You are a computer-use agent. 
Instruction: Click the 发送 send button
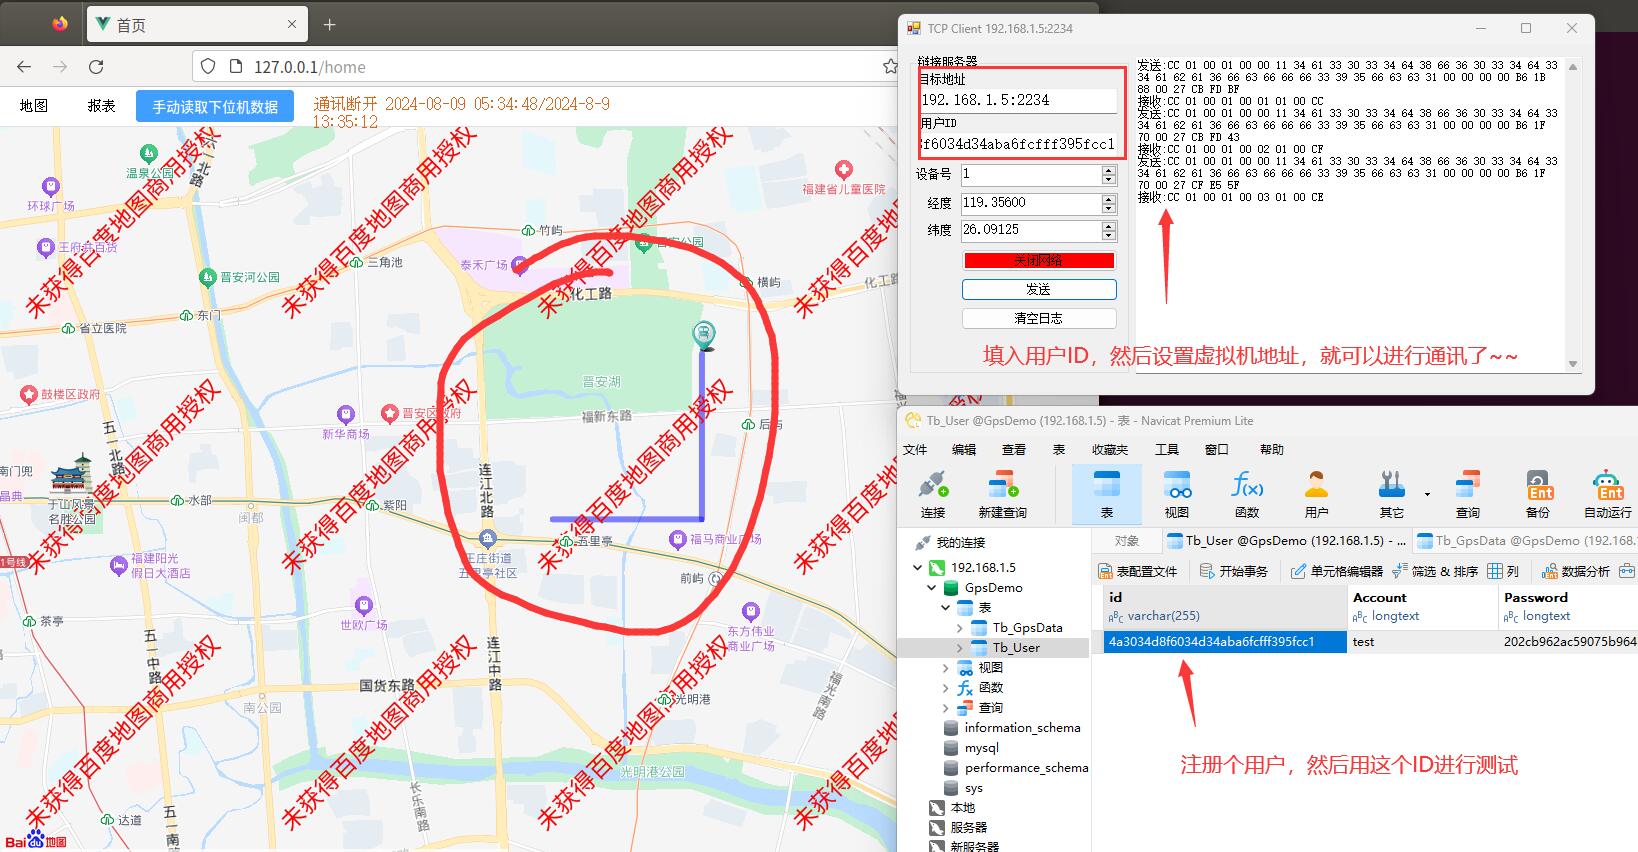coord(1038,289)
